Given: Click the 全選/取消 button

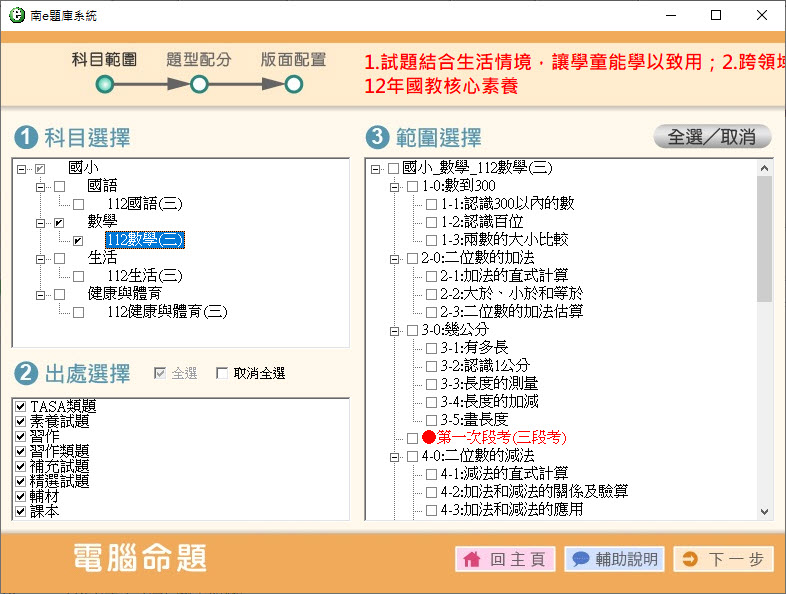Looking at the screenshot, I should click(712, 137).
